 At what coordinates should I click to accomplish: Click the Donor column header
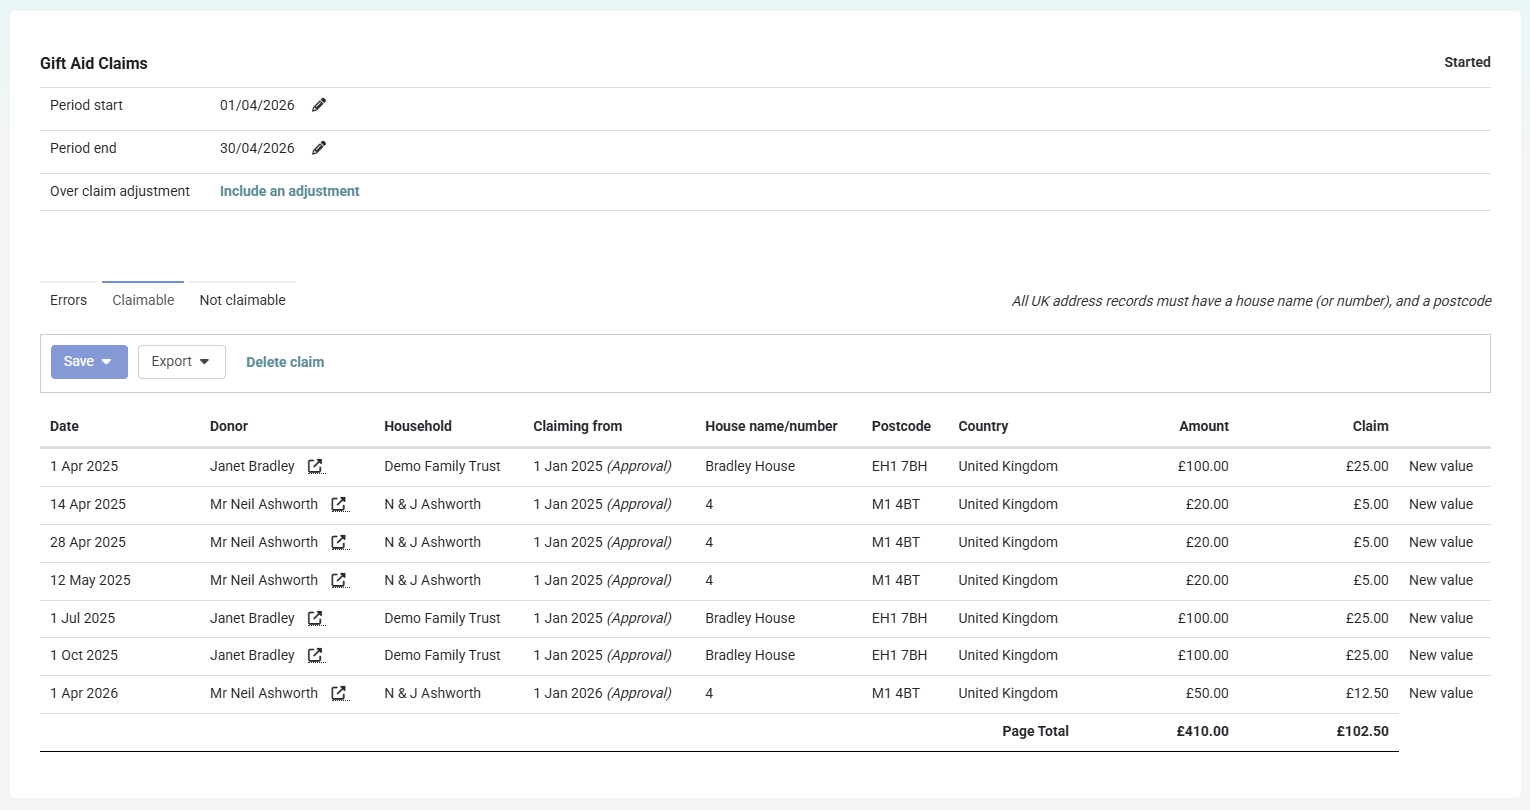(x=229, y=426)
